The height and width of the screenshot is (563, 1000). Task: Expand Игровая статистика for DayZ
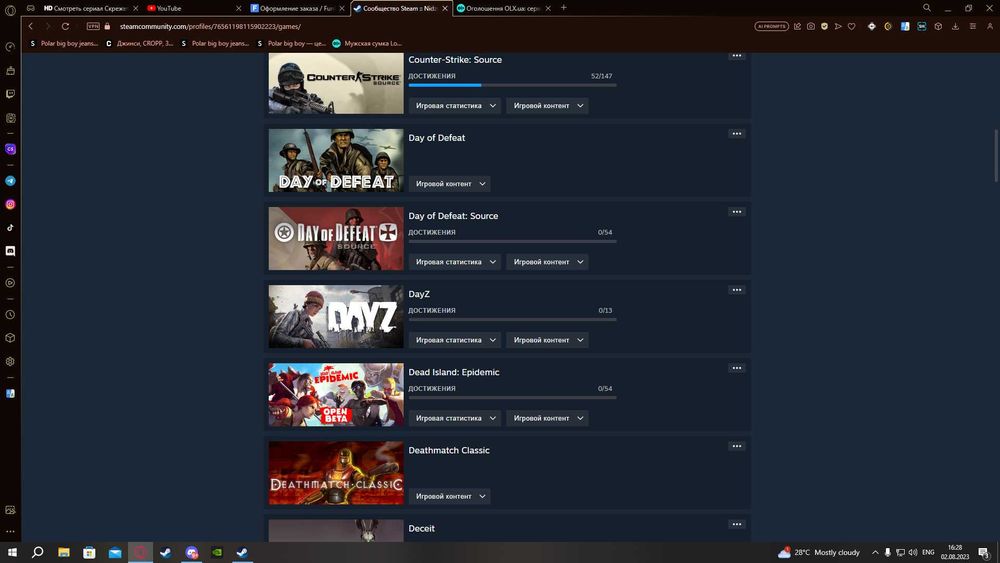455,340
